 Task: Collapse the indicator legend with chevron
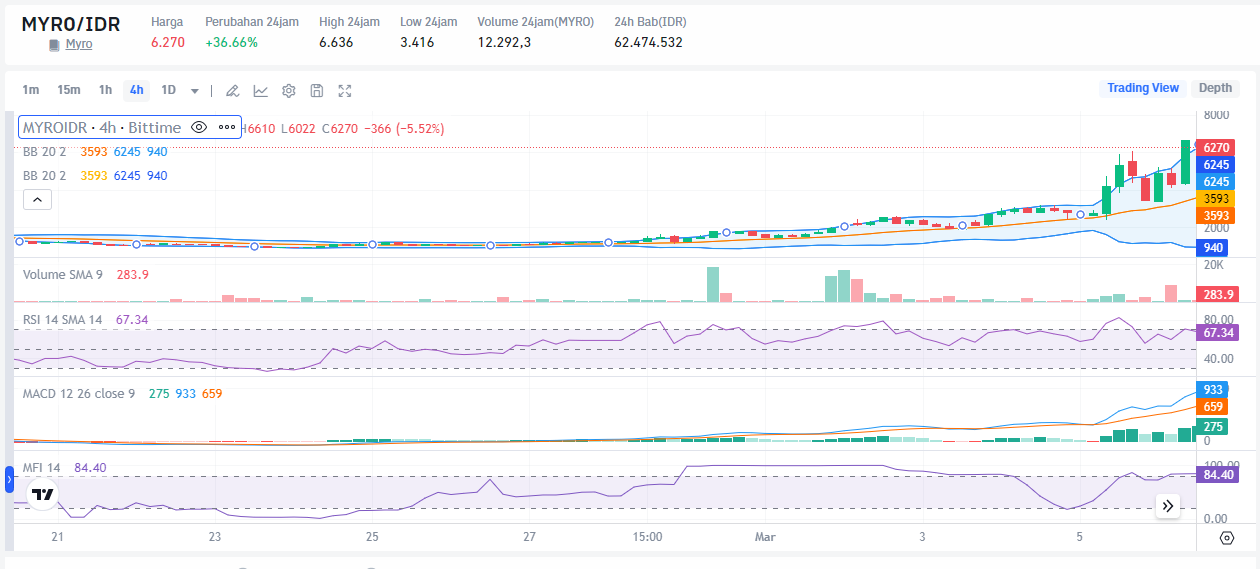coord(37,200)
